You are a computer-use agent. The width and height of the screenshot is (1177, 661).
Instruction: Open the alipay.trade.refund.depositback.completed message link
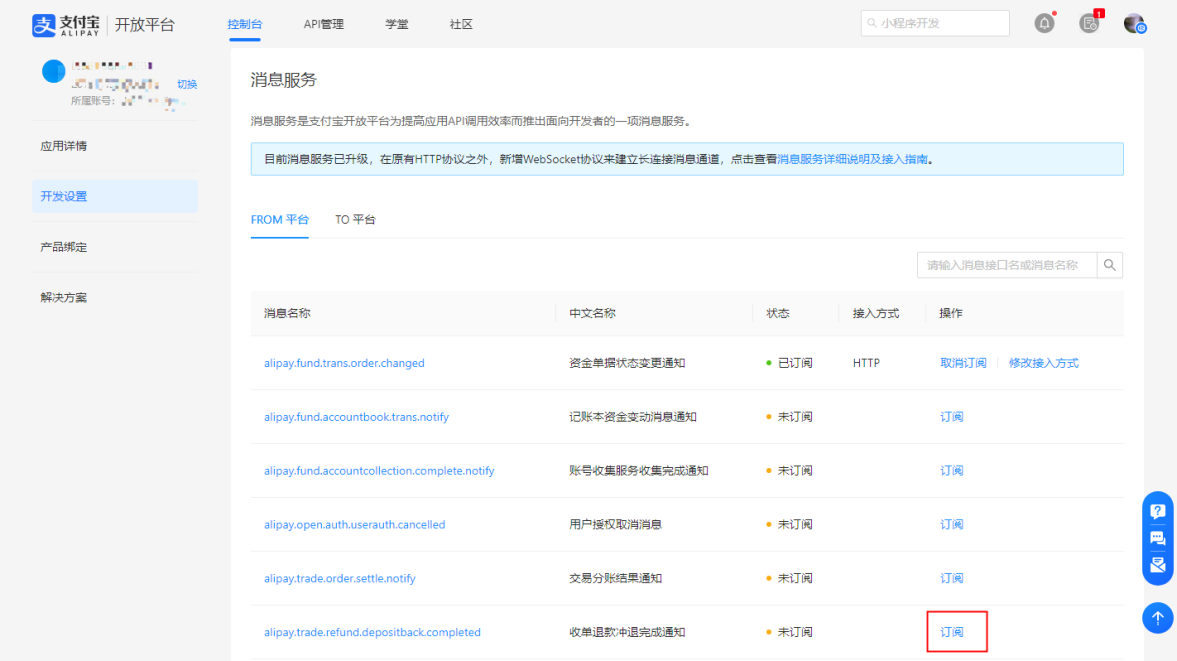point(372,632)
